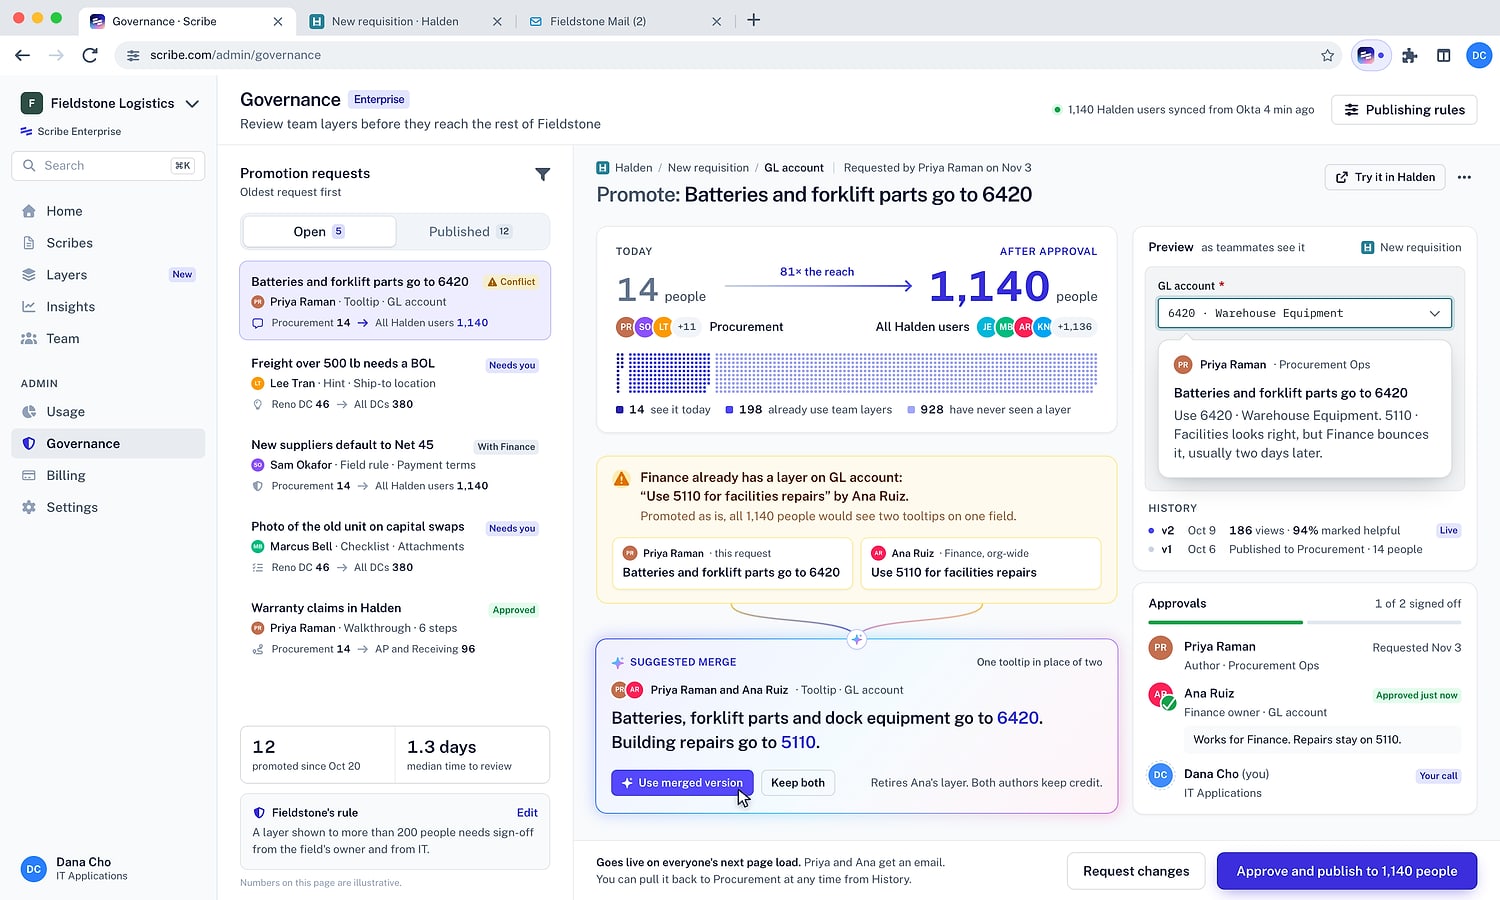The image size is (1500, 900).
Task: Click Try it in Halden button
Action: pos(1385,177)
